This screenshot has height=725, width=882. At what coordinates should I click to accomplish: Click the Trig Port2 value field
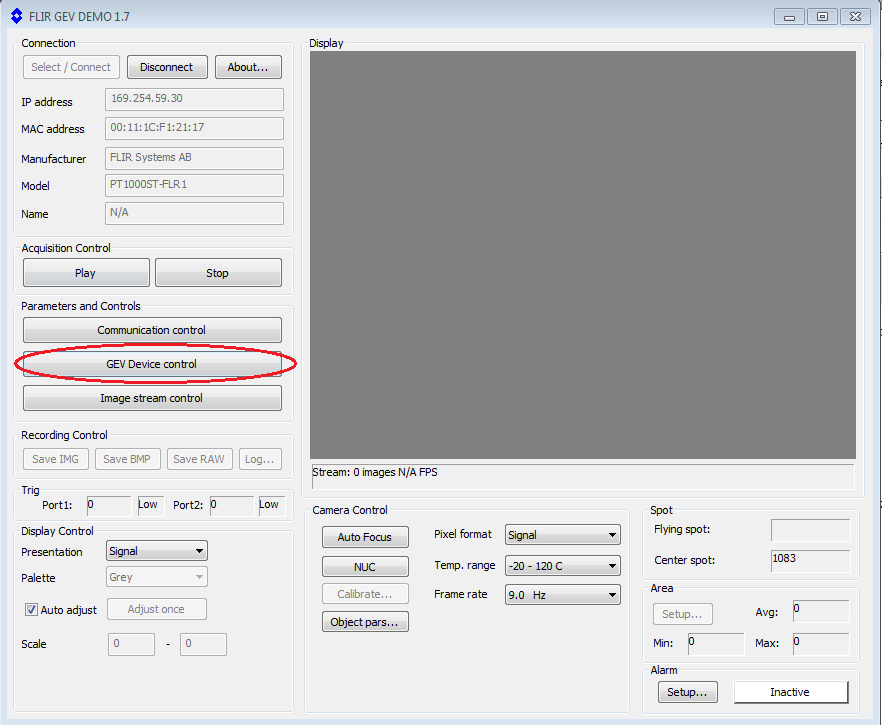point(232,506)
